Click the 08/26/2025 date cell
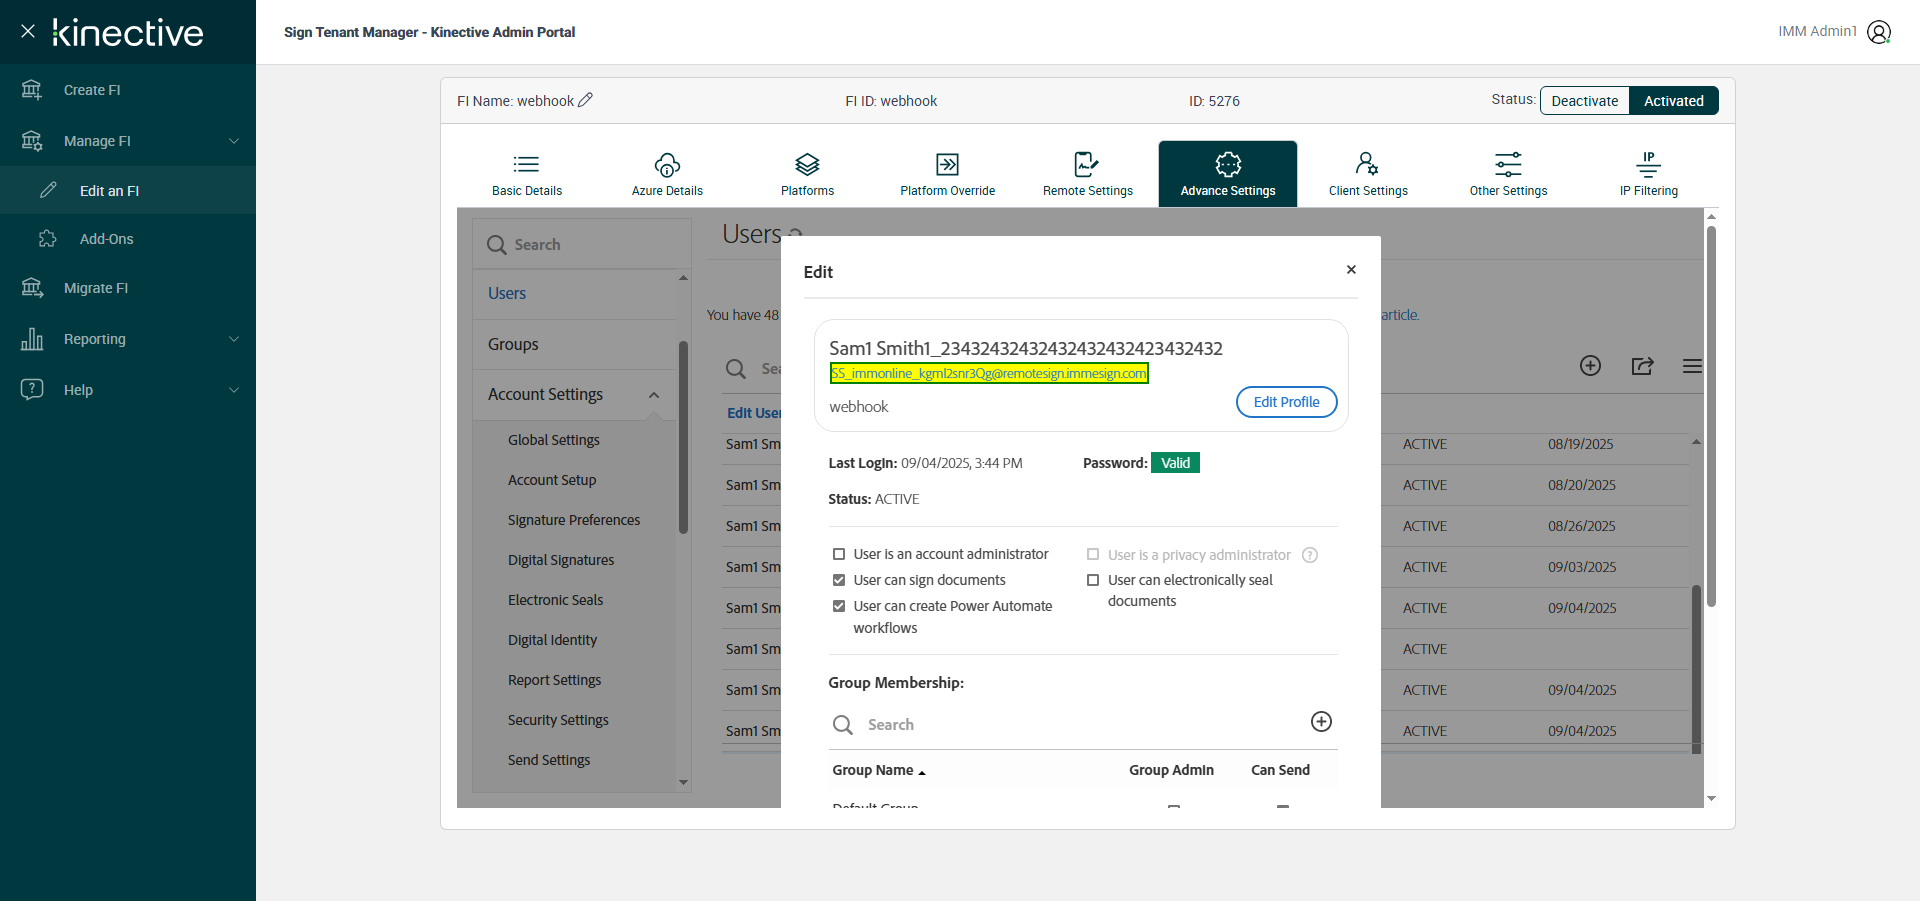Screen dimensions: 1920x901 1582,526
